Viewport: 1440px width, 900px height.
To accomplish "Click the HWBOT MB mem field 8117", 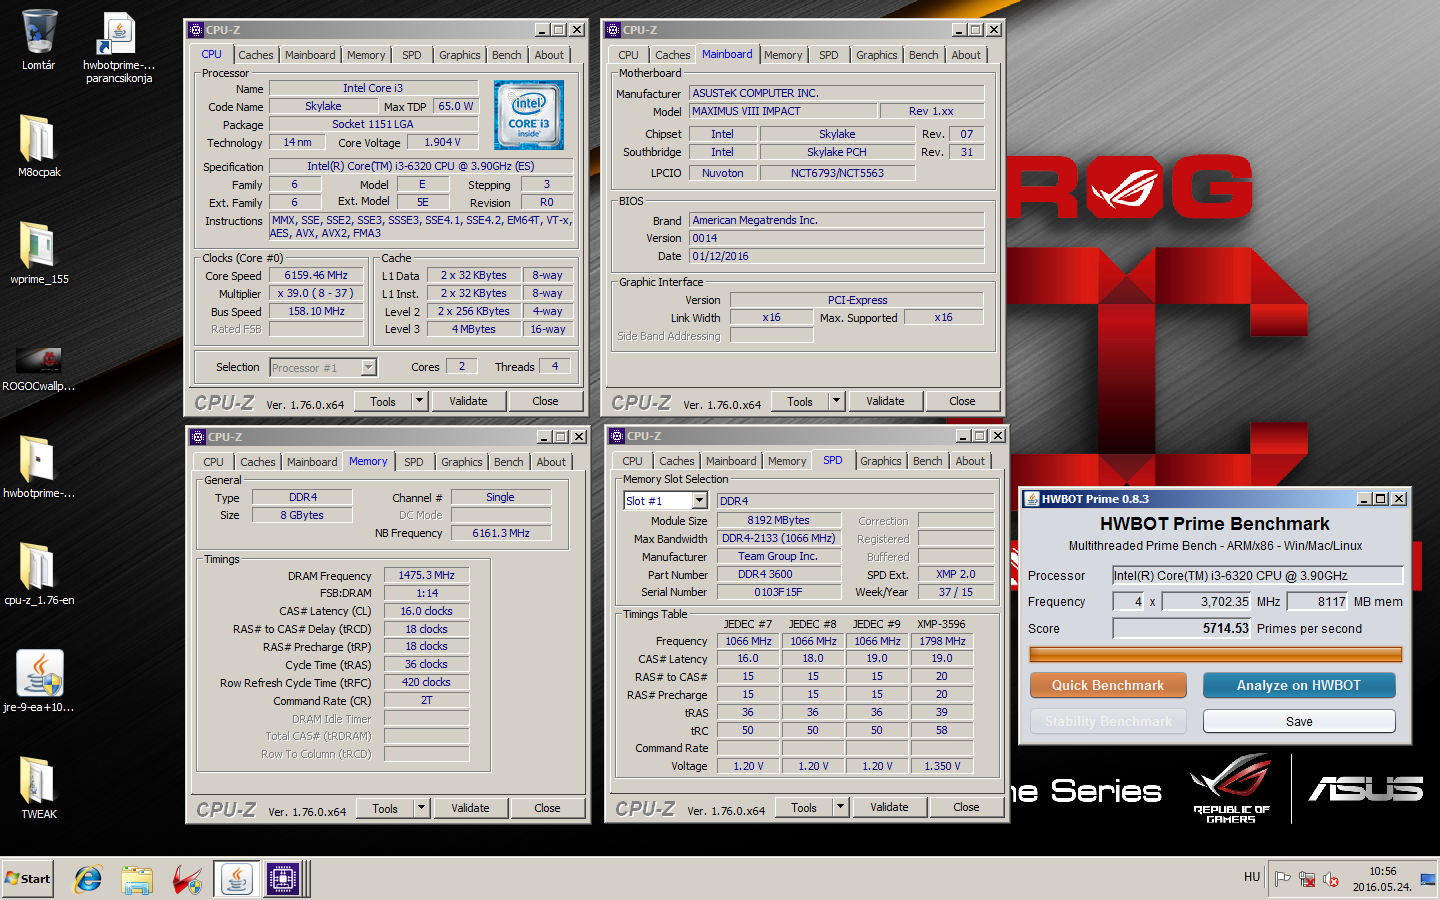I will point(1318,601).
